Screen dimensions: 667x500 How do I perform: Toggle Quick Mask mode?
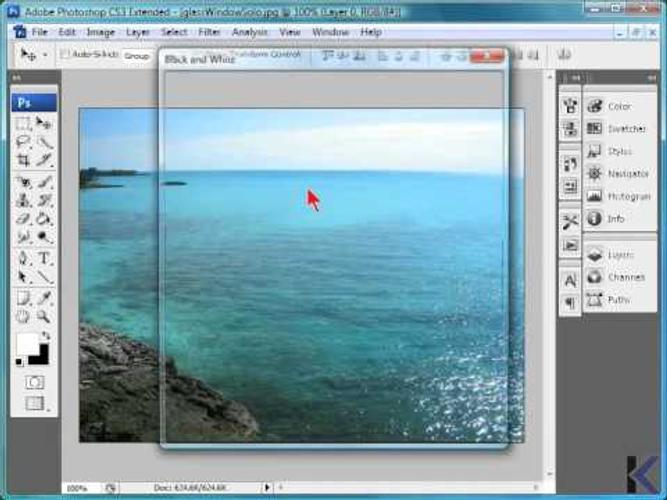tap(34, 382)
